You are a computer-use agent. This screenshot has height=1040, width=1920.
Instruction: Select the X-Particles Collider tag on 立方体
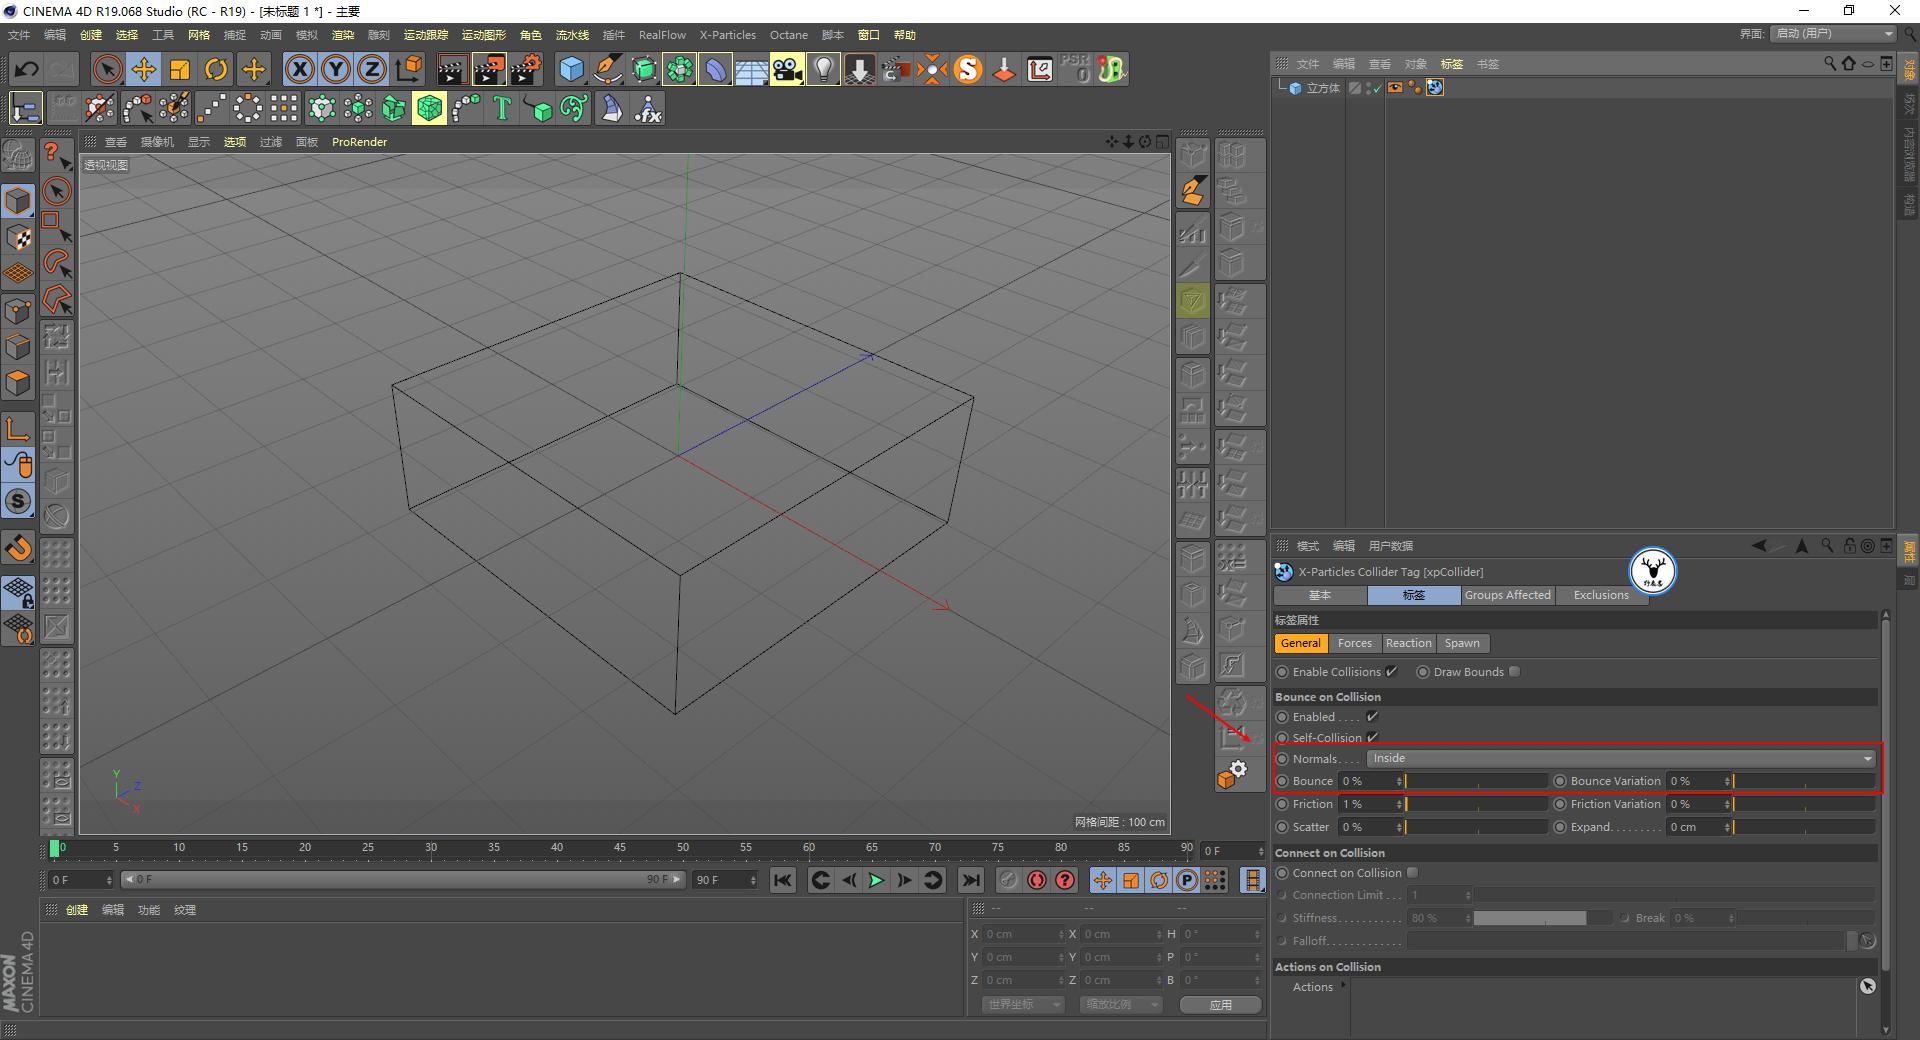1434,88
